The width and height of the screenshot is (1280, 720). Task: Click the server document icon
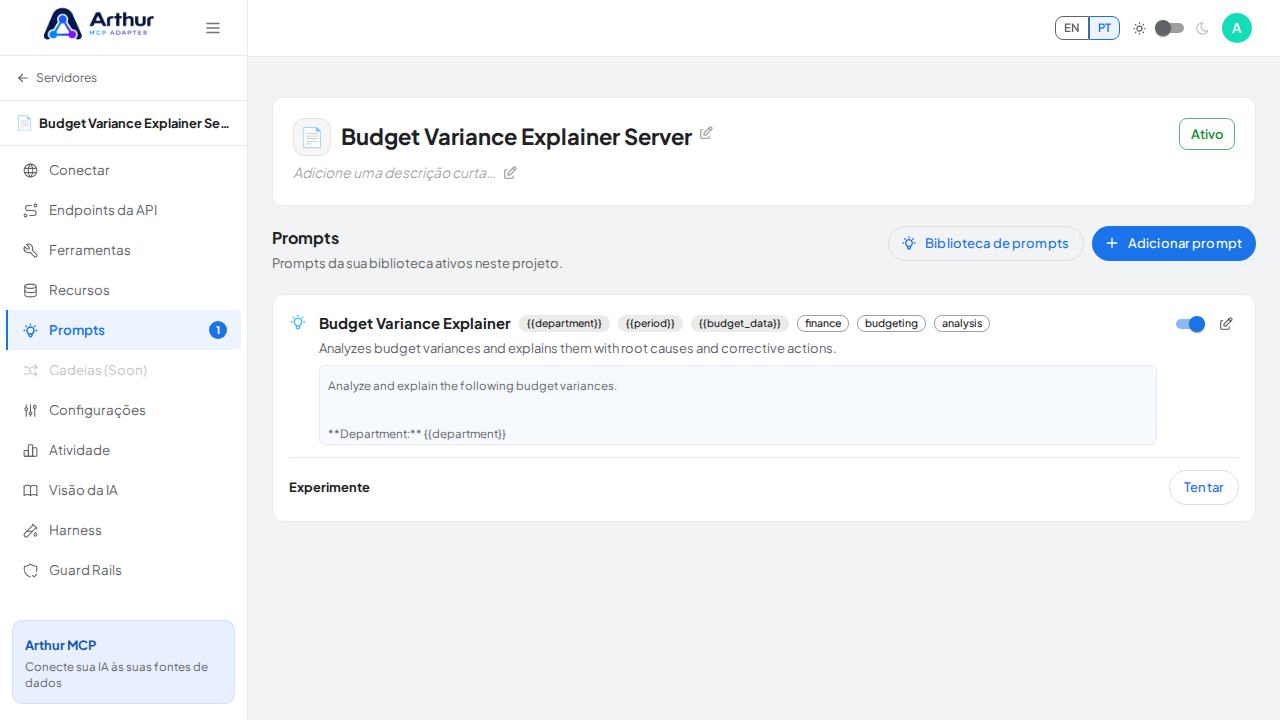click(312, 137)
